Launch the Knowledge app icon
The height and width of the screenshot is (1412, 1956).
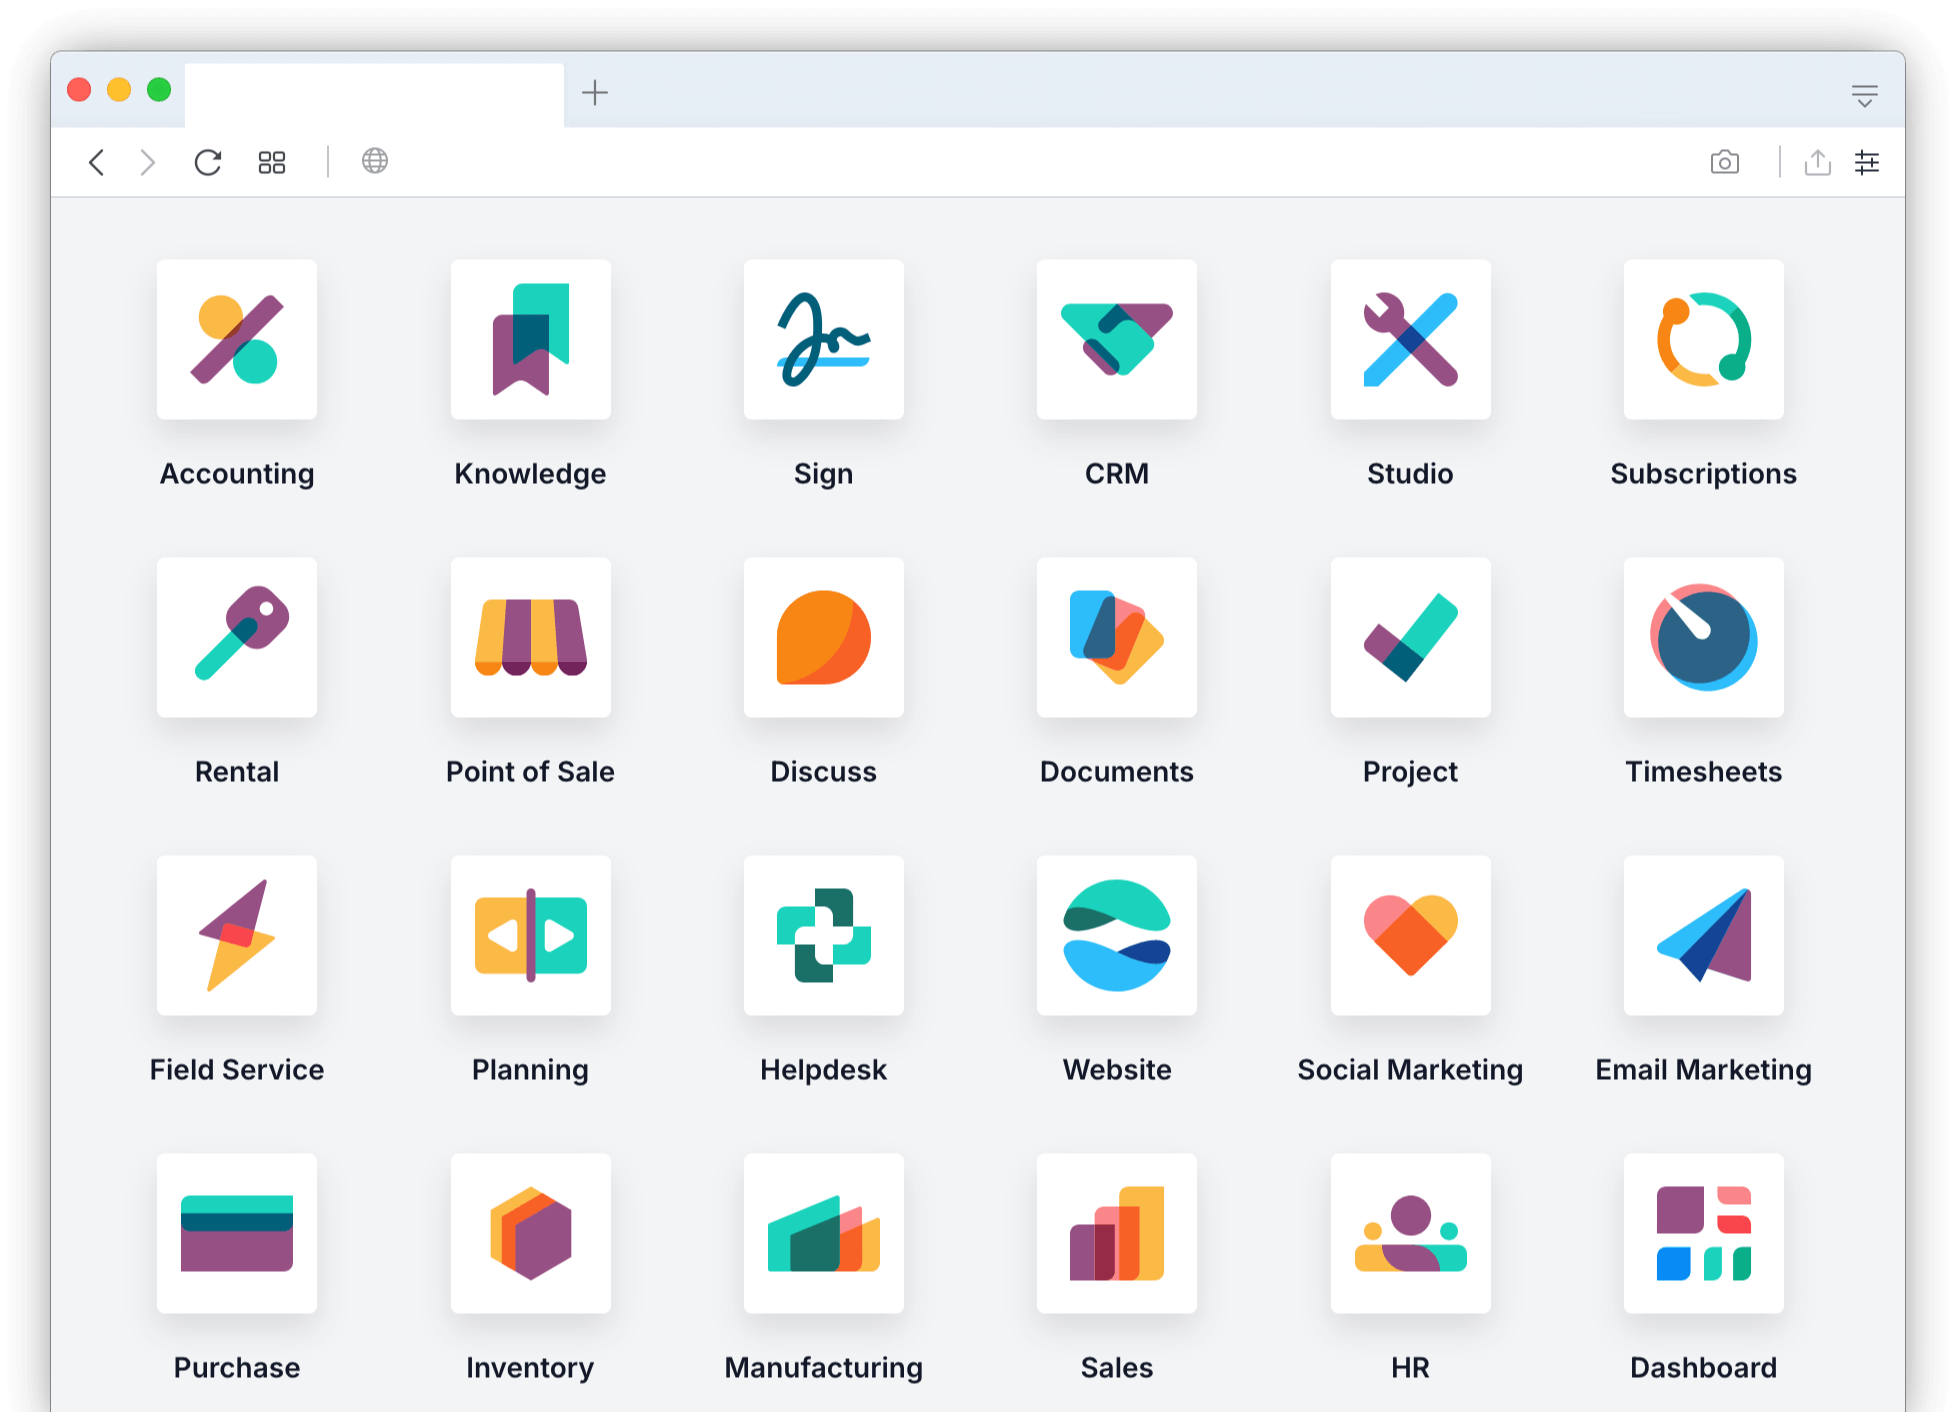(530, 339)
